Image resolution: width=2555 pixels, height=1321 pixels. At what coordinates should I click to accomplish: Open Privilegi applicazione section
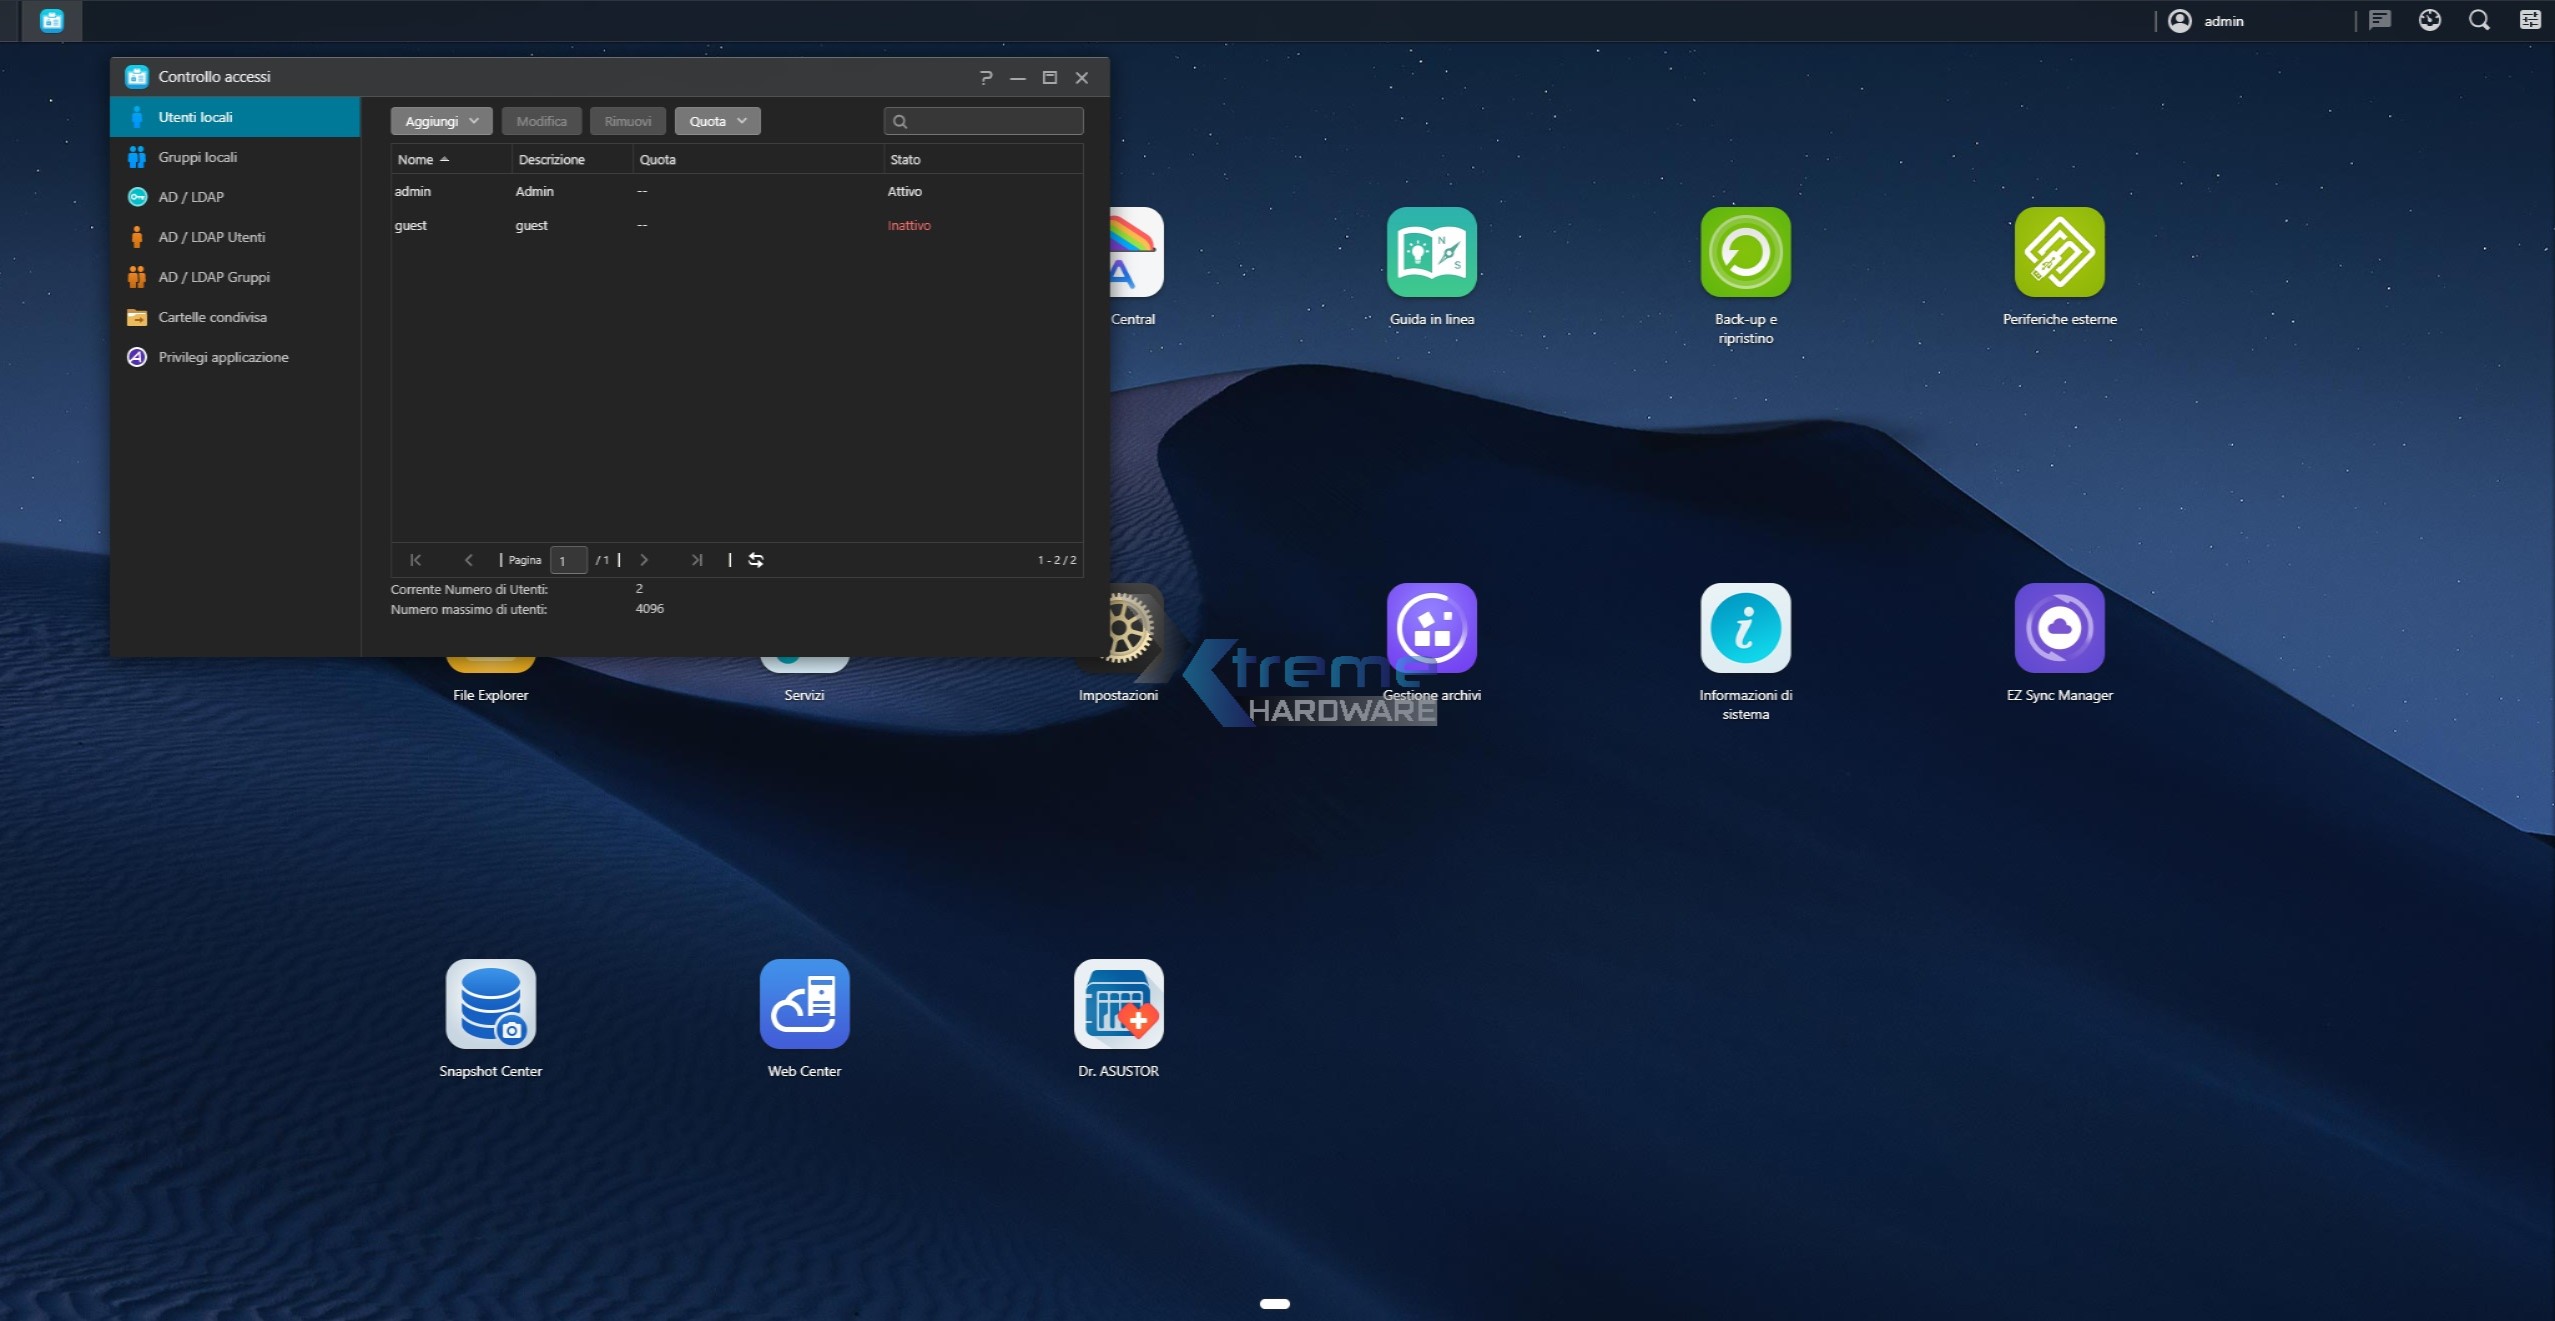pyautogui.click(x=223, y=357)
